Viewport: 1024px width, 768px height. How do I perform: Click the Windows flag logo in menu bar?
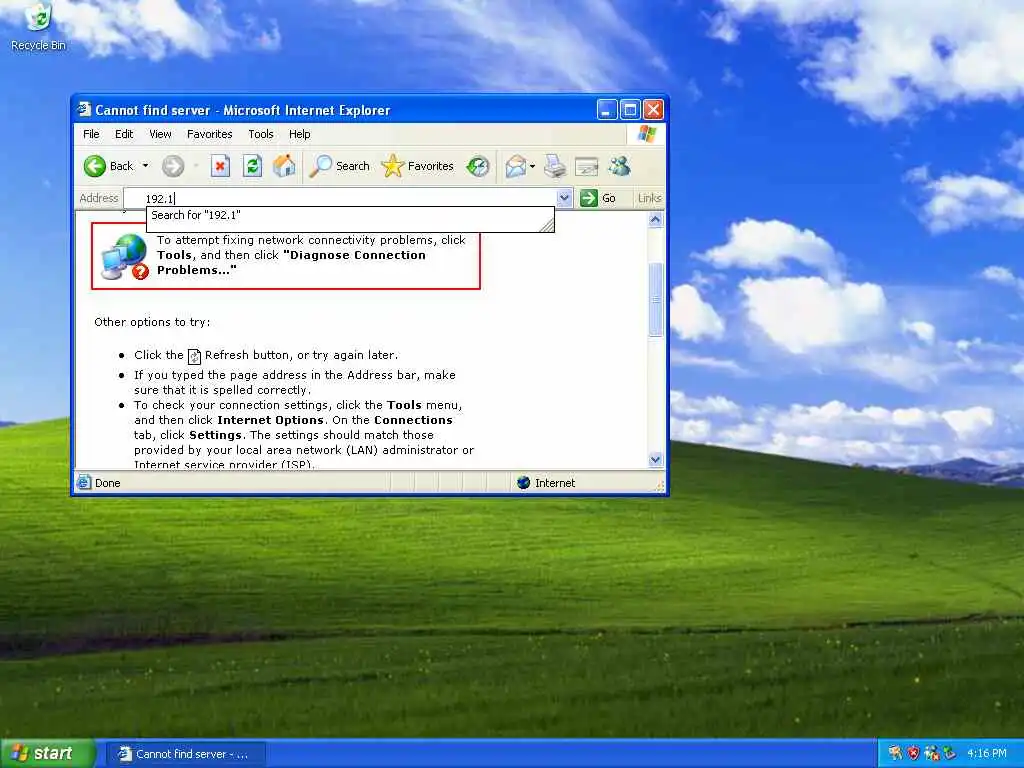[x=647, y=134]
